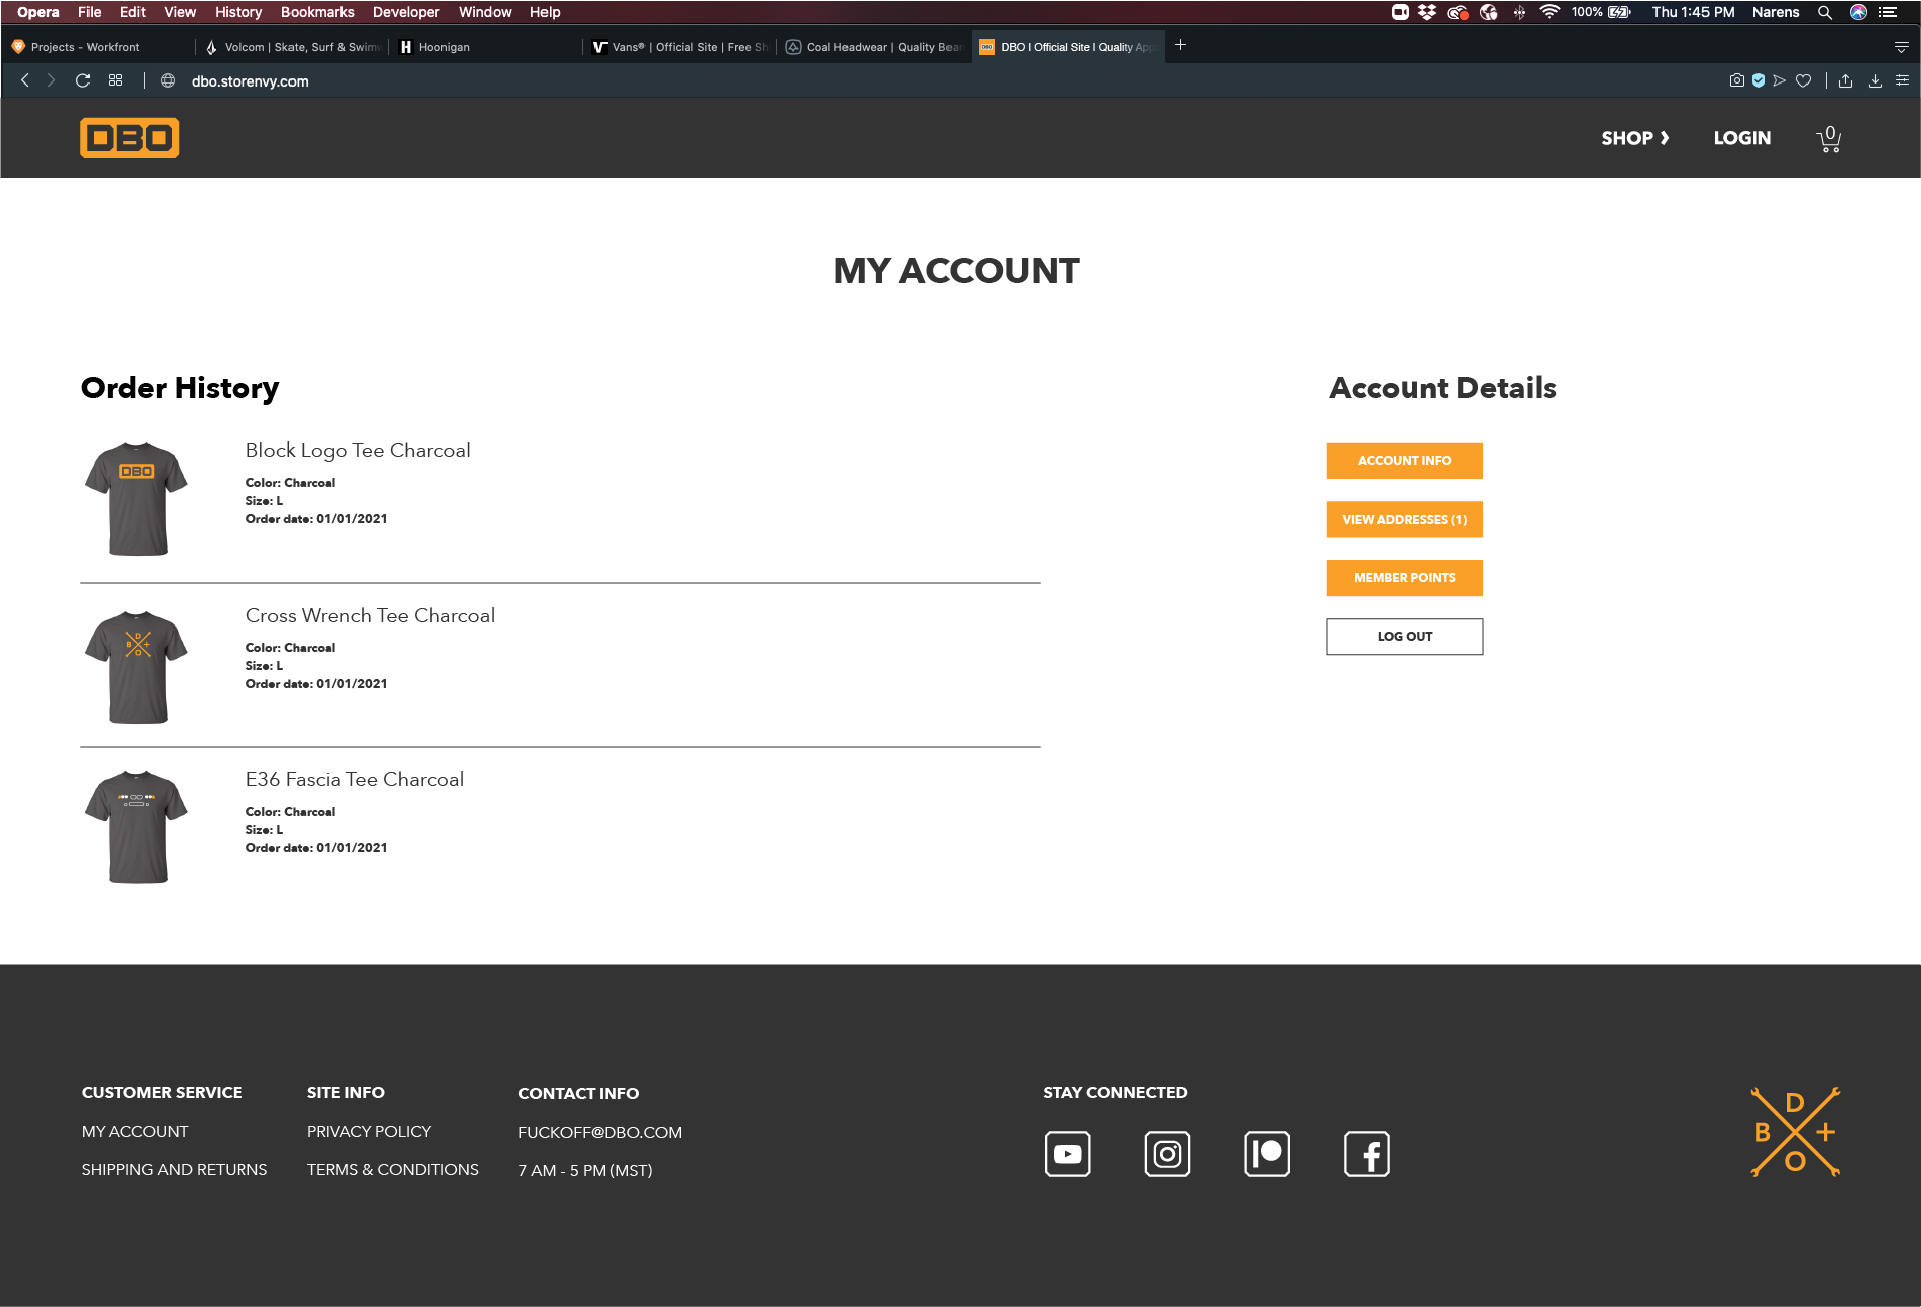
Task: Open the tab list menu
Action: (x=1901, y=47)
